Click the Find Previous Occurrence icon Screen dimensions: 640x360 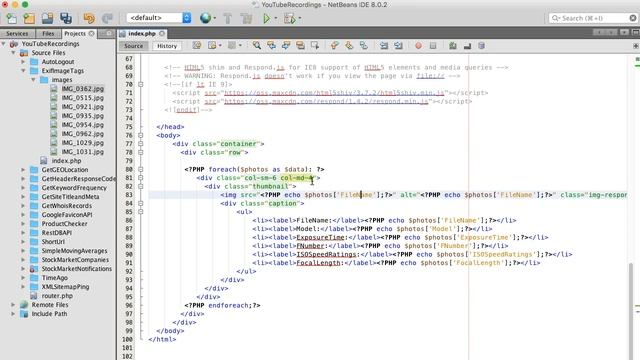coord(271,46)
